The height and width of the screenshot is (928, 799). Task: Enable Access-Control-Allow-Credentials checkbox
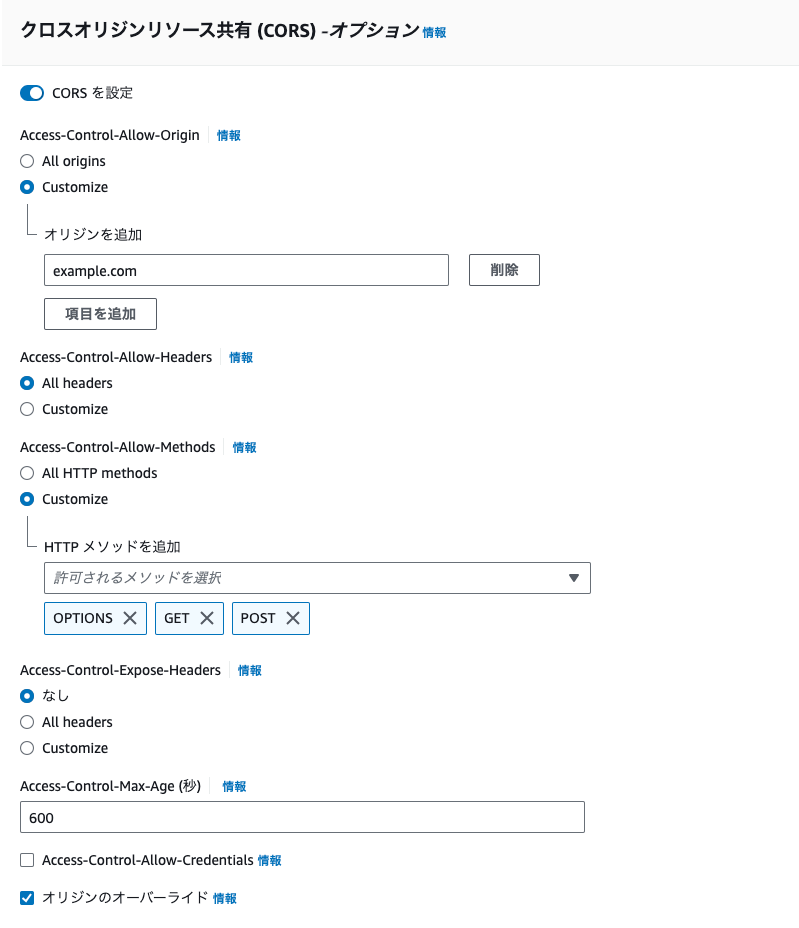click(x=27, y=860)
